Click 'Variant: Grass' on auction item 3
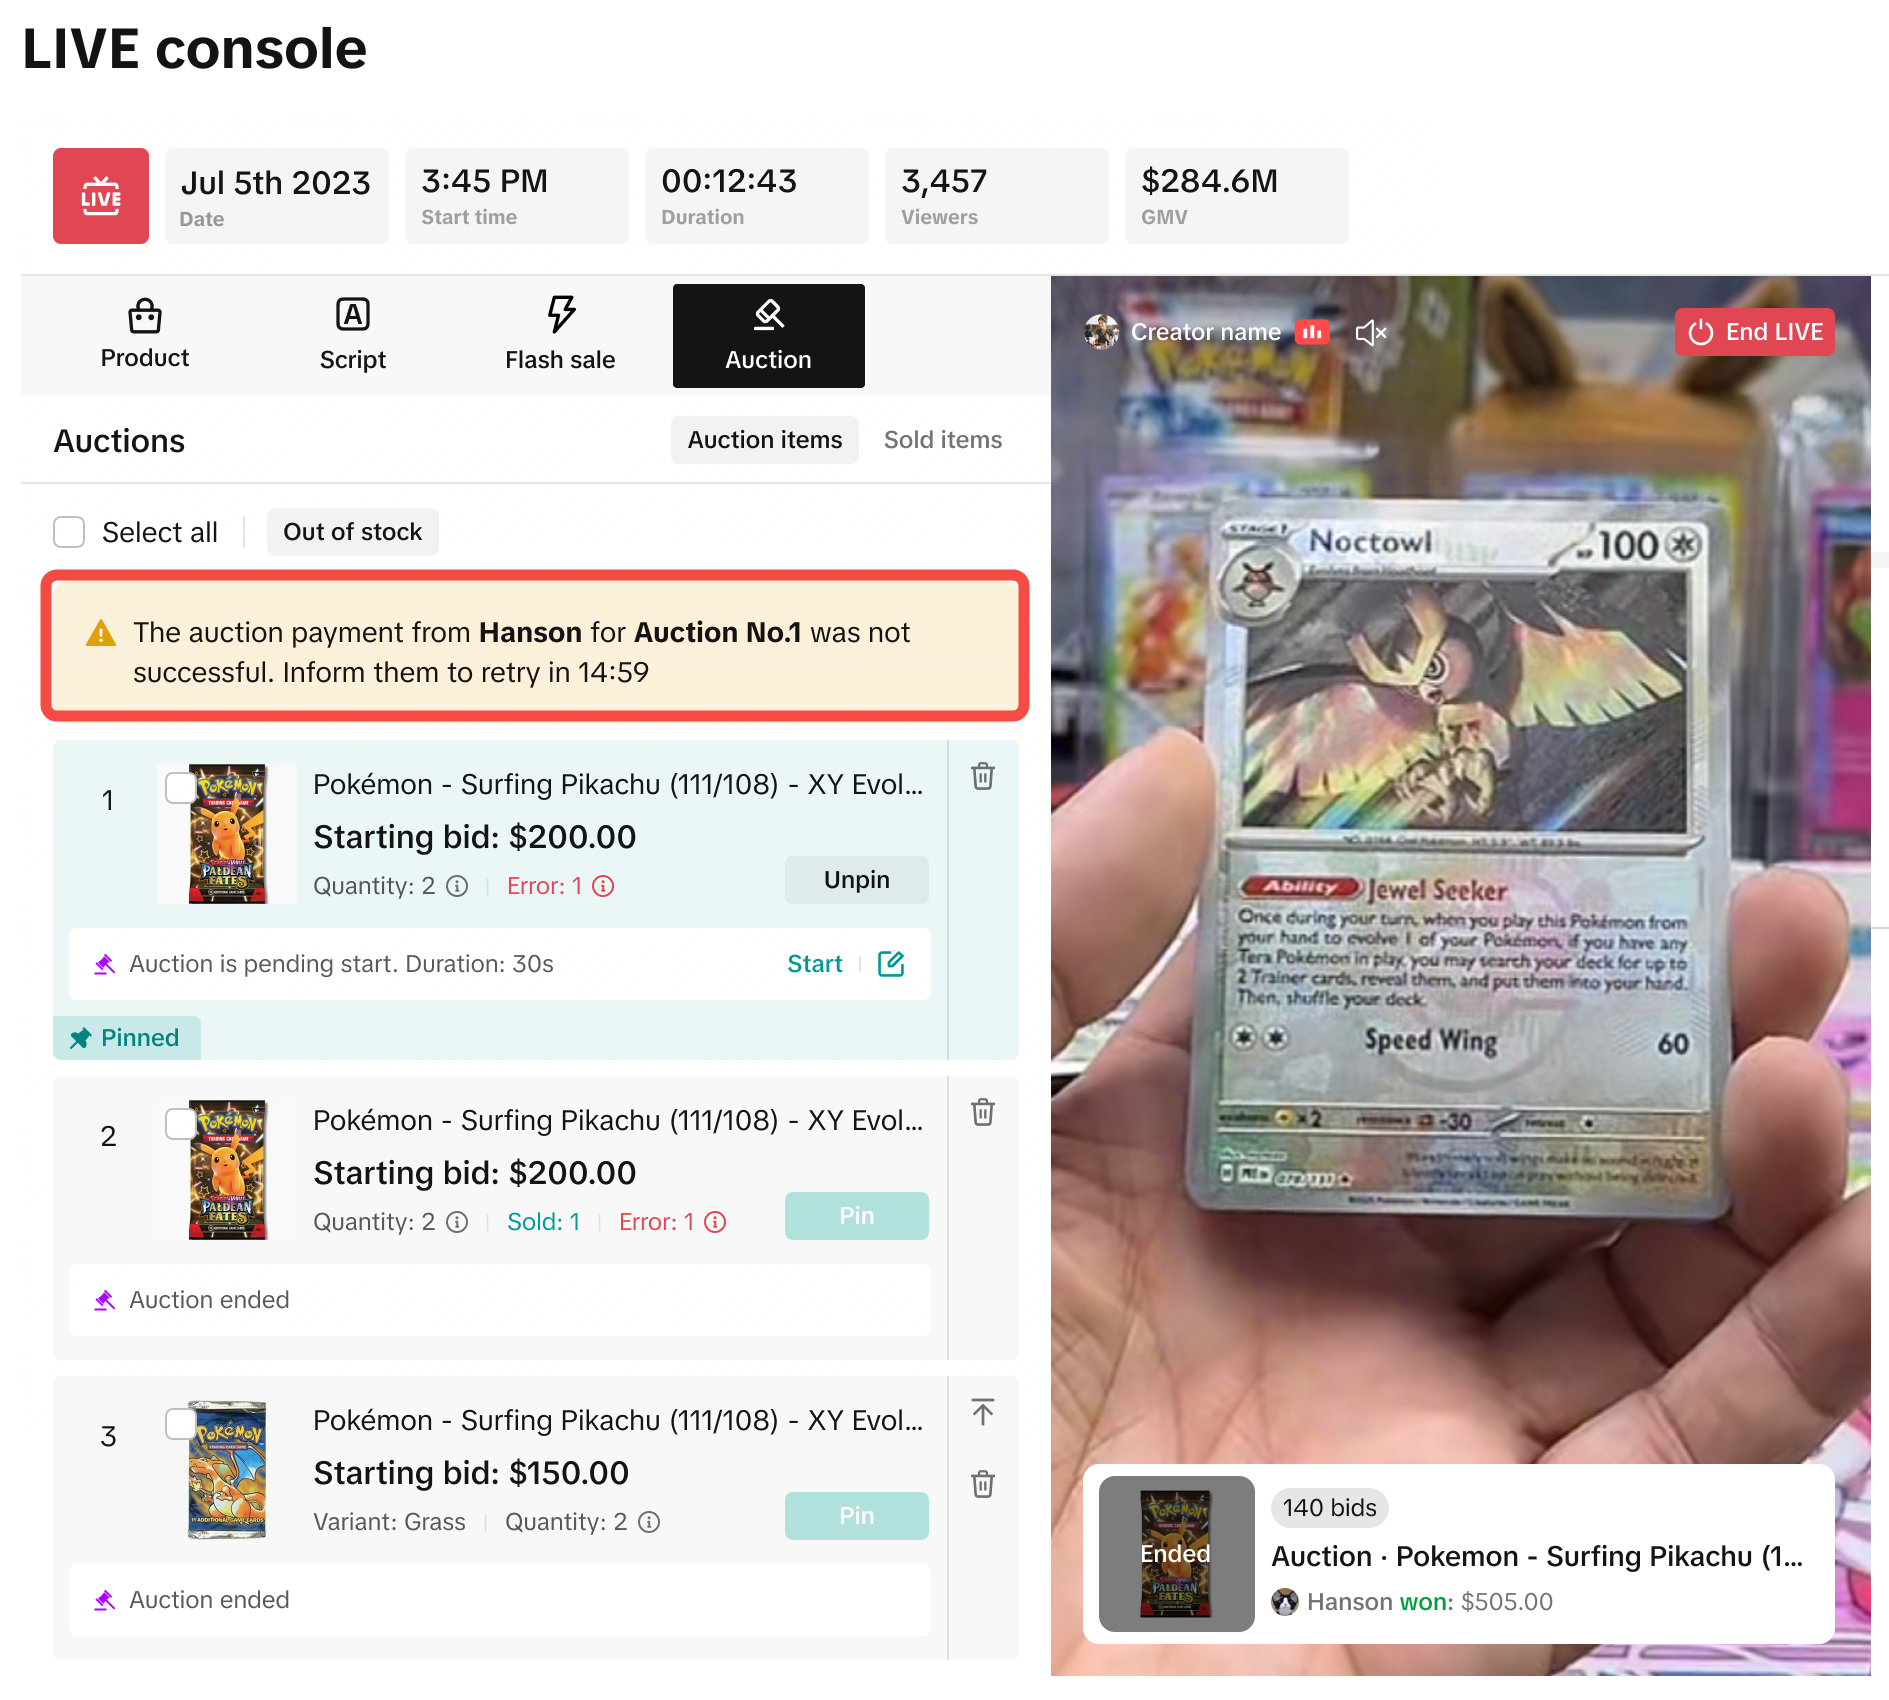Viewport: 1889px width, 1700px height. [389, 1522]
